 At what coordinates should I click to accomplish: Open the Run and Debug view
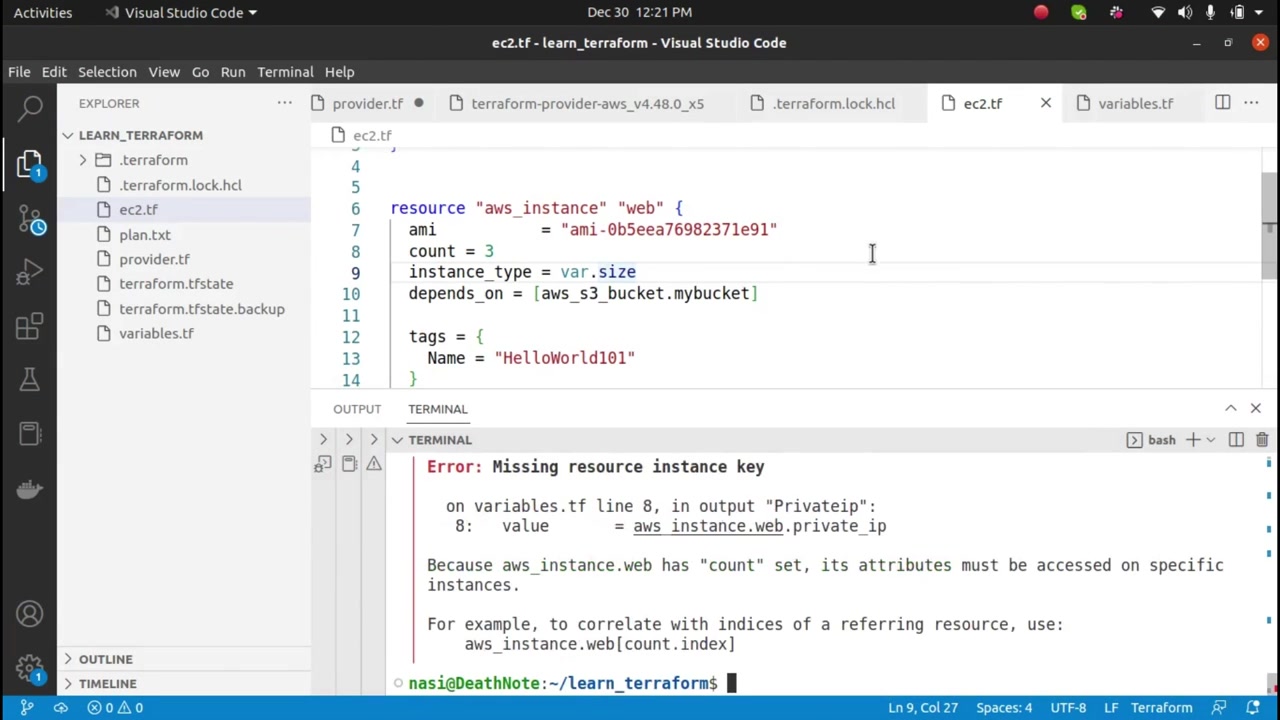(x=30, y=272)
